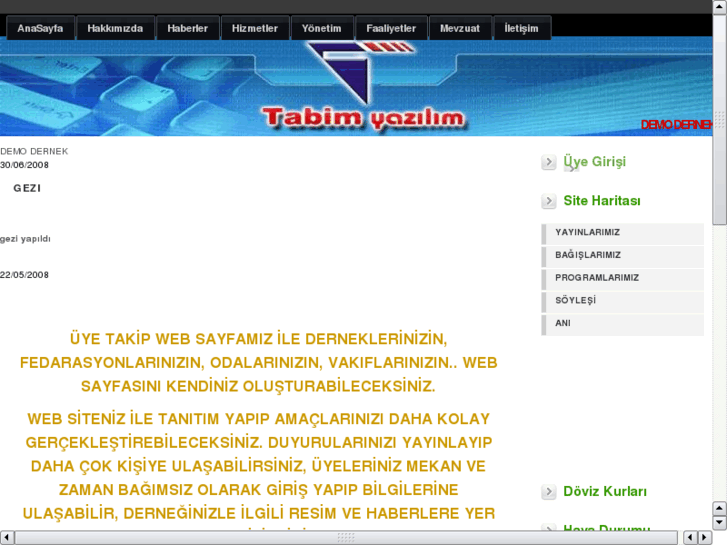Select Hizmetler in the top menu
Image resolution: width=727 pixels, height=545 pixels.
255,28
